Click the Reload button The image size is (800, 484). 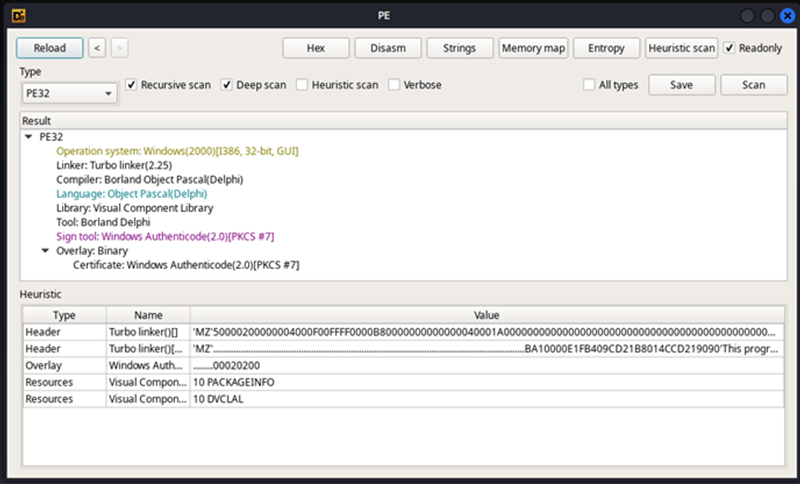tap(49, 48)
